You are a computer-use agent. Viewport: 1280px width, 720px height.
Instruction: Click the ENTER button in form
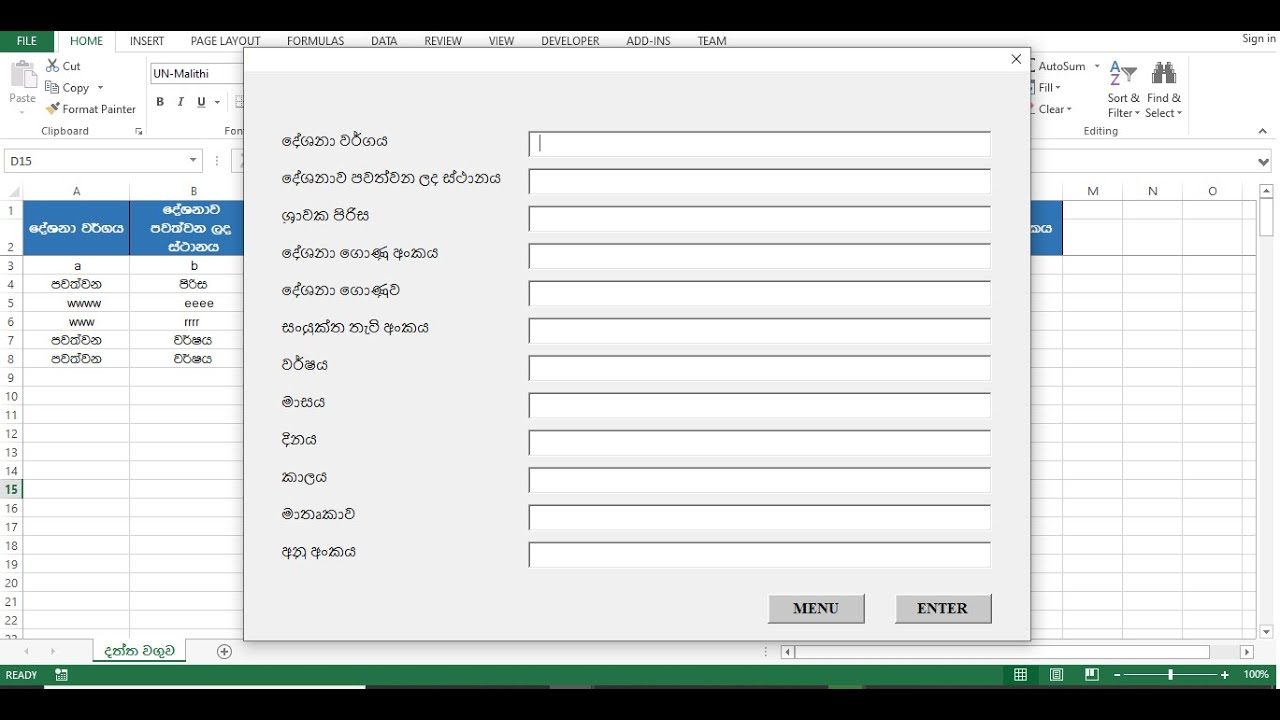tap(943, 608)
